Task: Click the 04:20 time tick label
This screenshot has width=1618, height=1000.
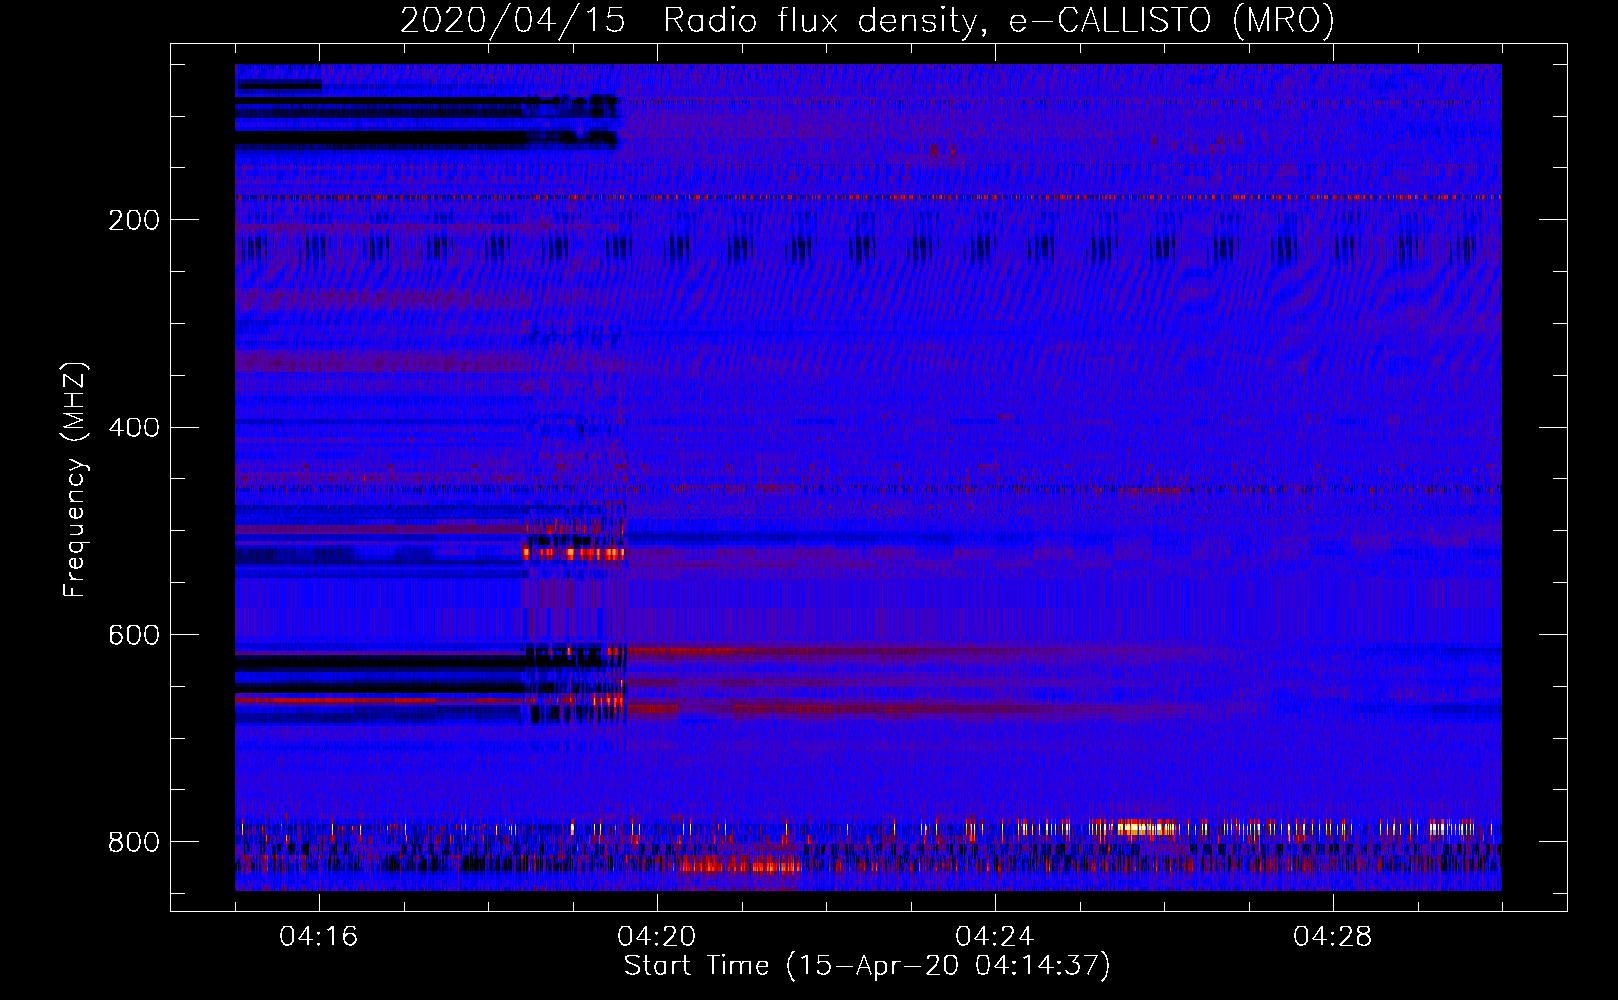Action: (657, 936)
